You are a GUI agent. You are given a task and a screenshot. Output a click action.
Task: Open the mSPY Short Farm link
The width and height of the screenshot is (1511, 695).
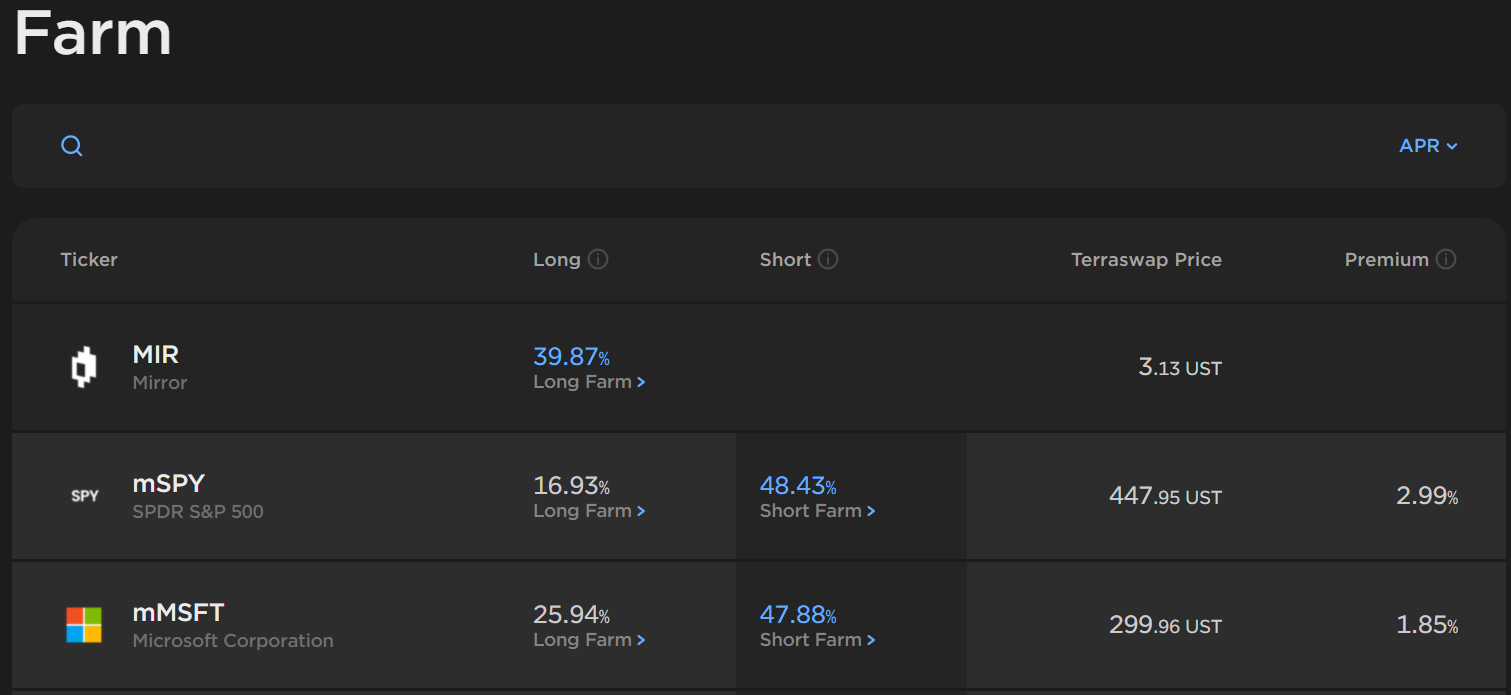click(817, 511)
